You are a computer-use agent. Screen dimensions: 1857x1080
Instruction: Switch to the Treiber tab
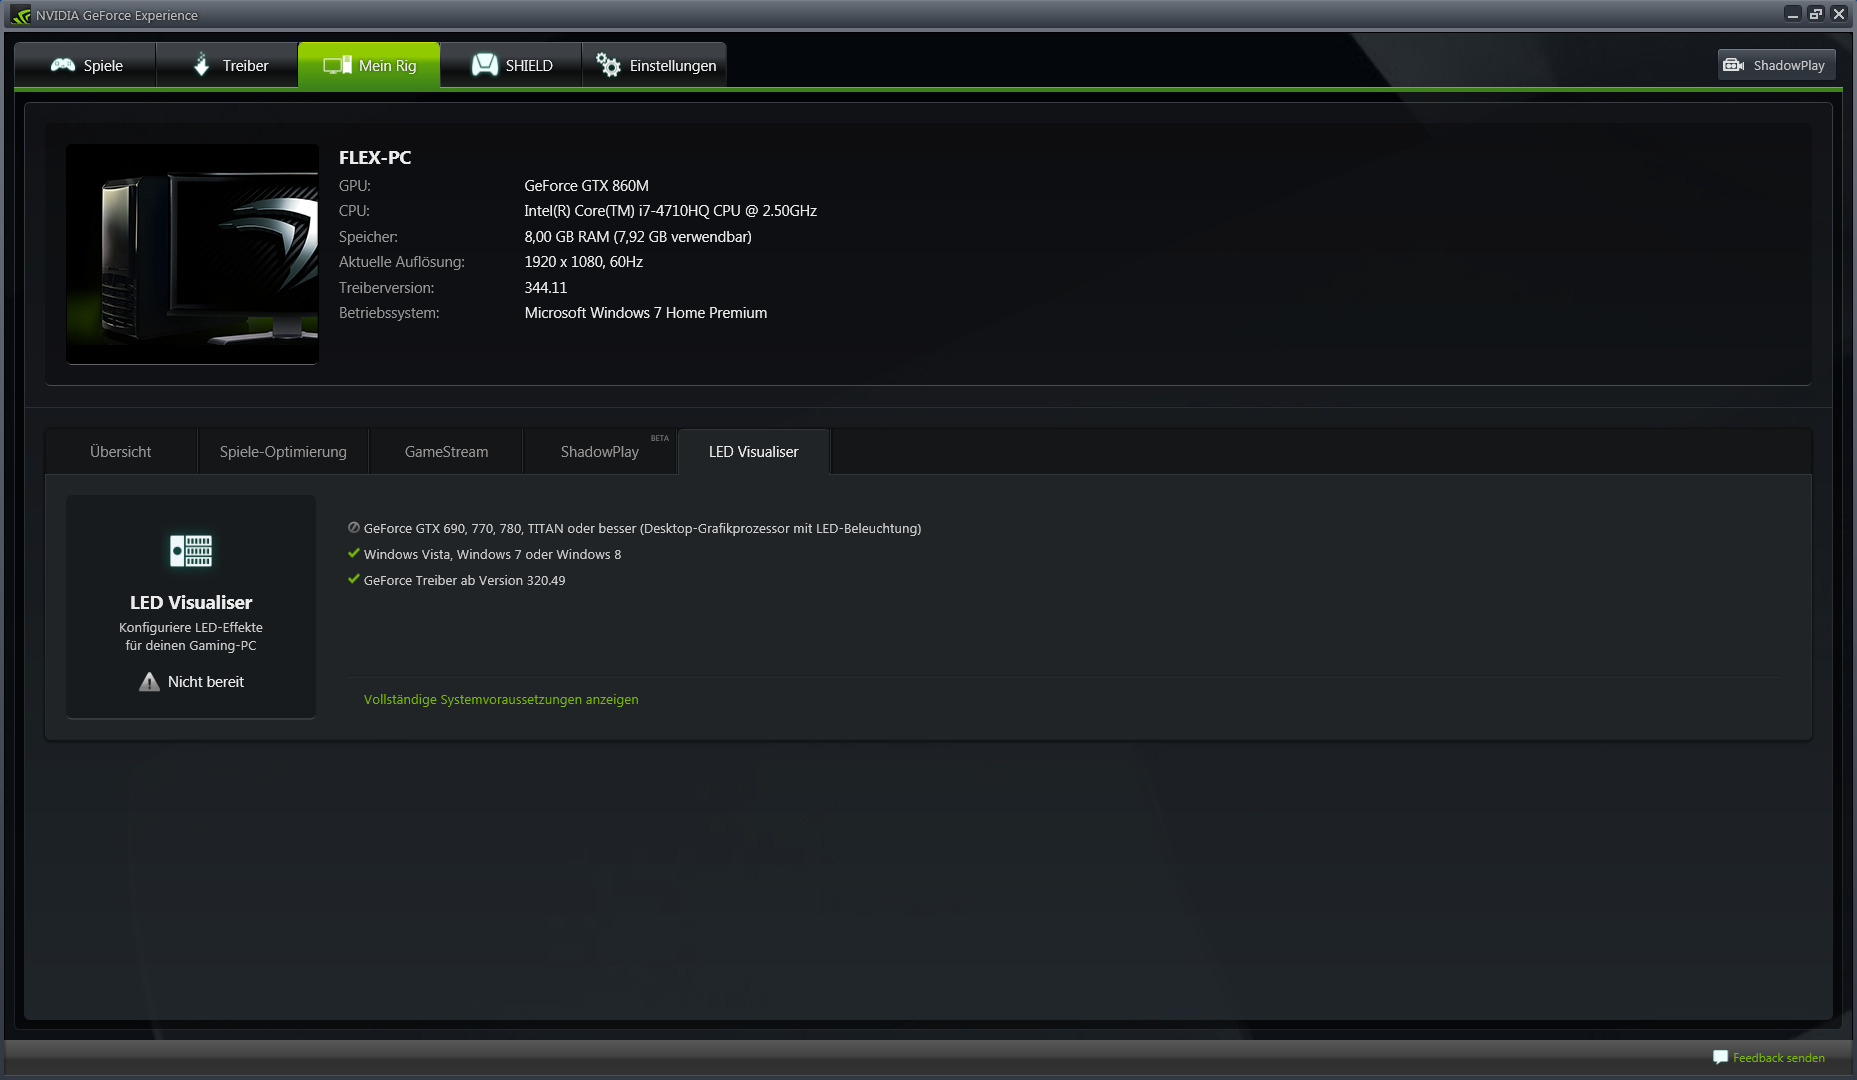coord(228,65)
